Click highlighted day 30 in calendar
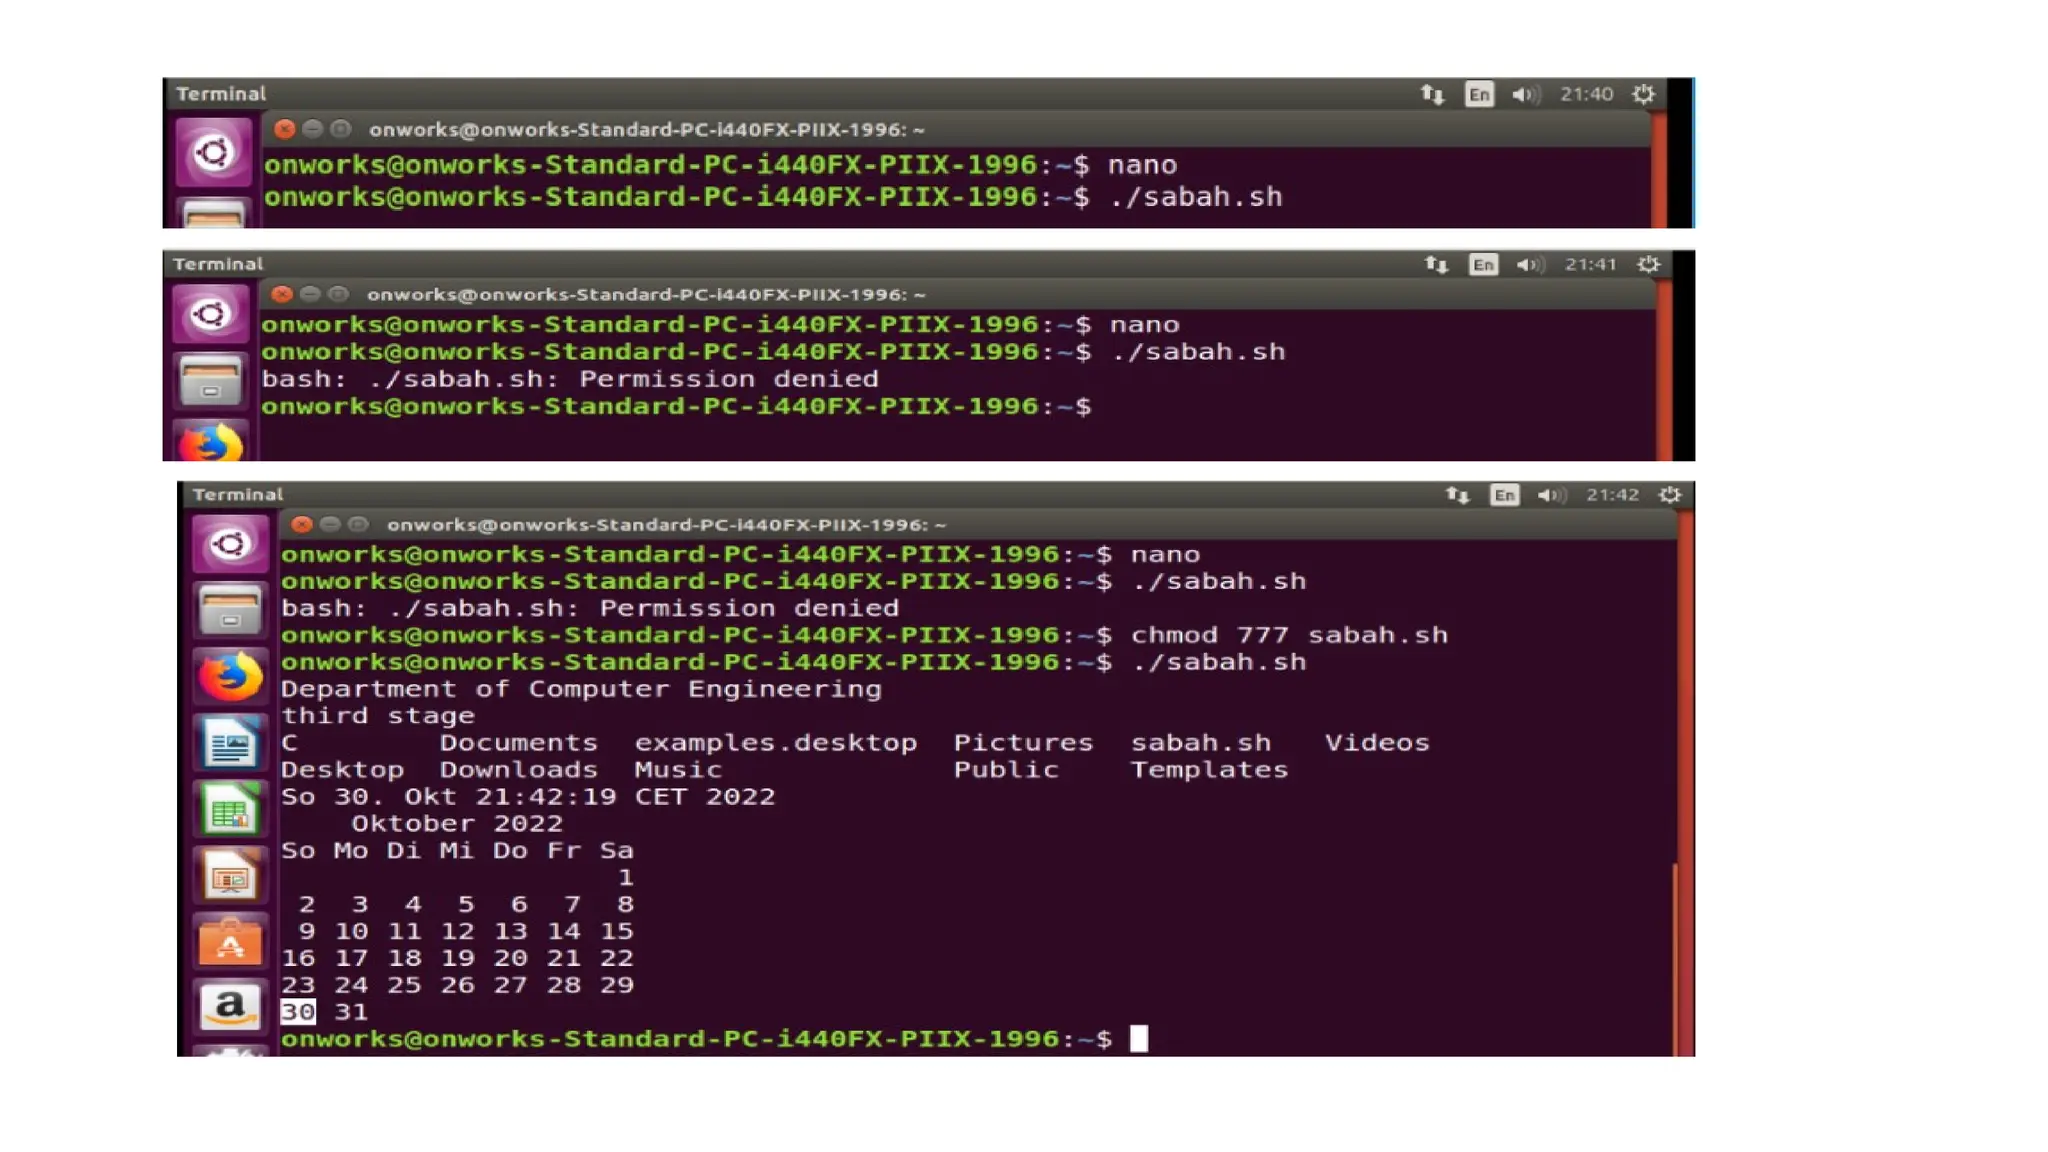The image size is (2048, 1152). coord(298,1012)
